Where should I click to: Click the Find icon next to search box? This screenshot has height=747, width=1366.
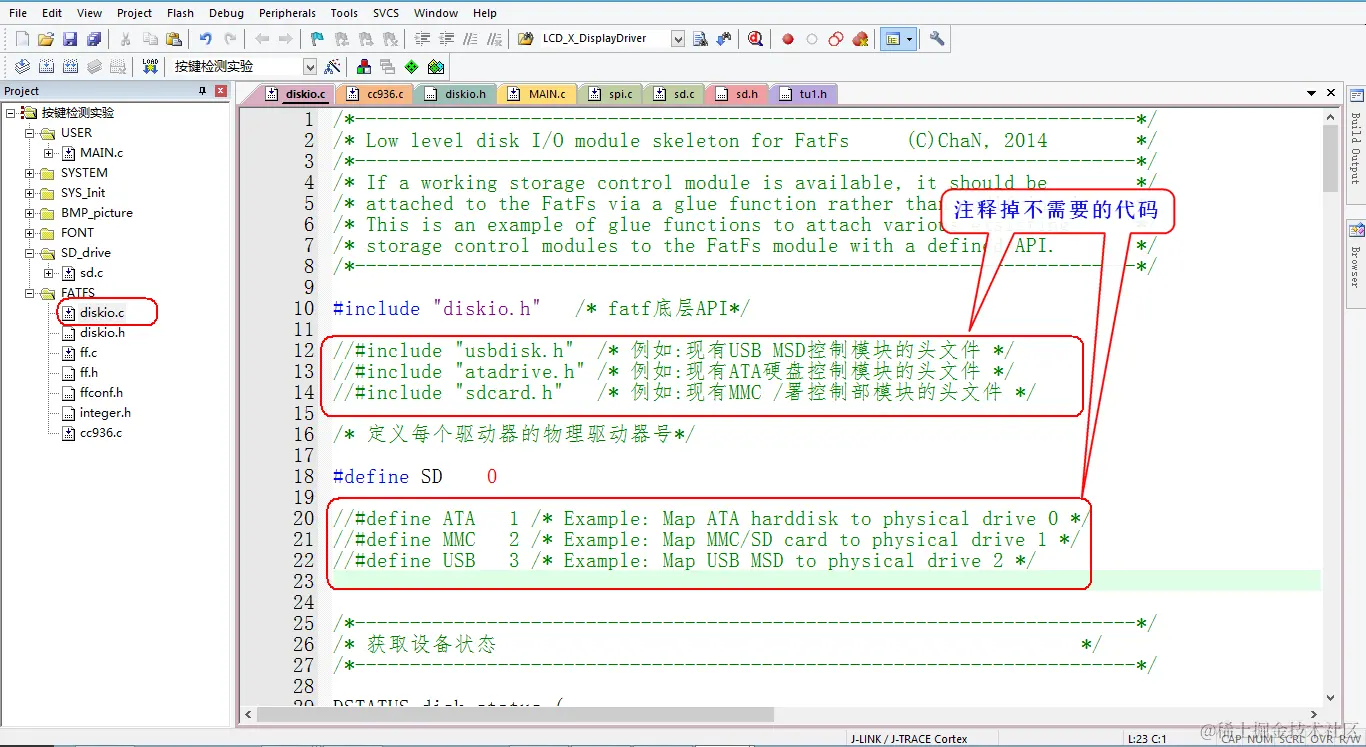point(700,39)
